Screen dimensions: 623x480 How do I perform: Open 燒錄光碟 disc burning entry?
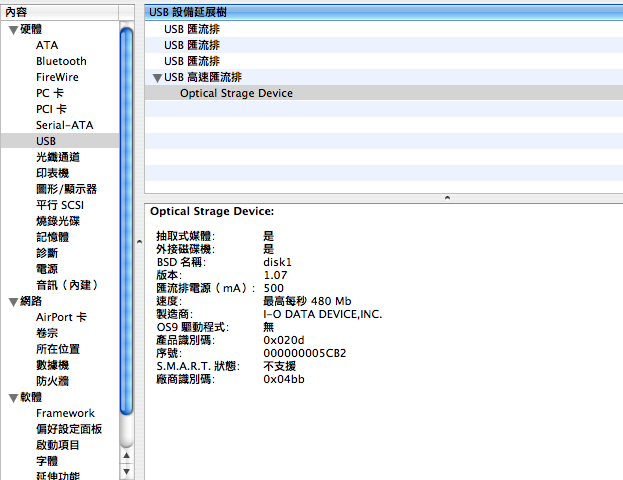point(58,221)
